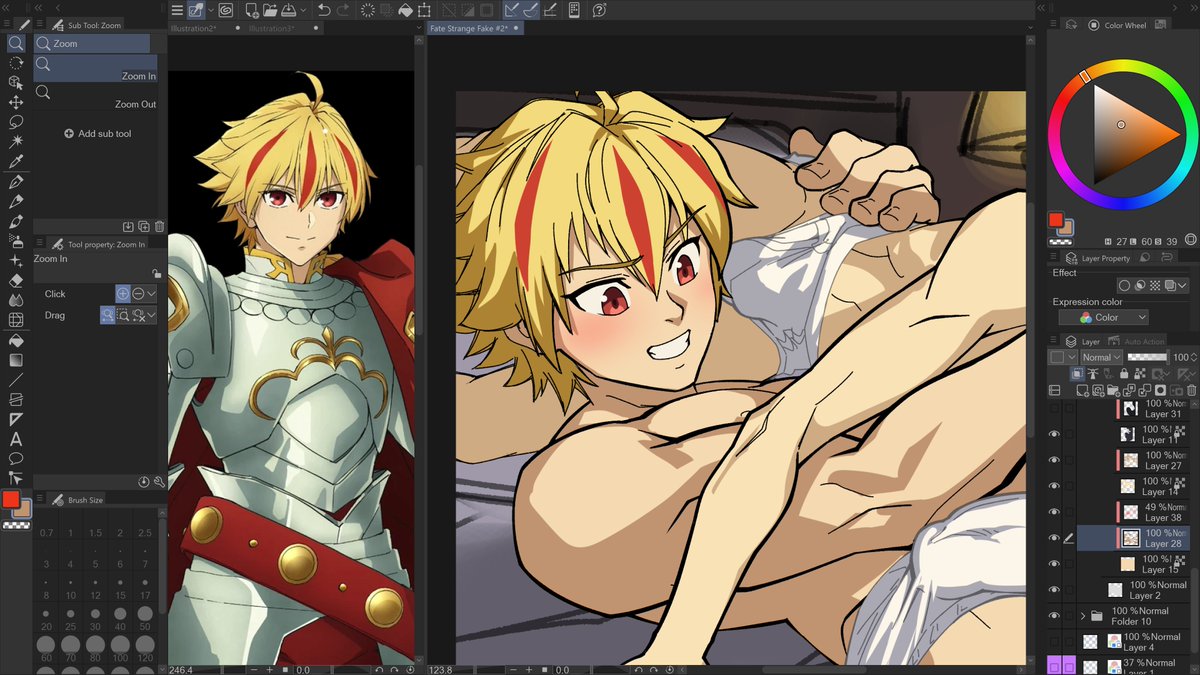Select the Zoom tool in the toolbox
The image size is (1200, 675).
coord(16,43)
